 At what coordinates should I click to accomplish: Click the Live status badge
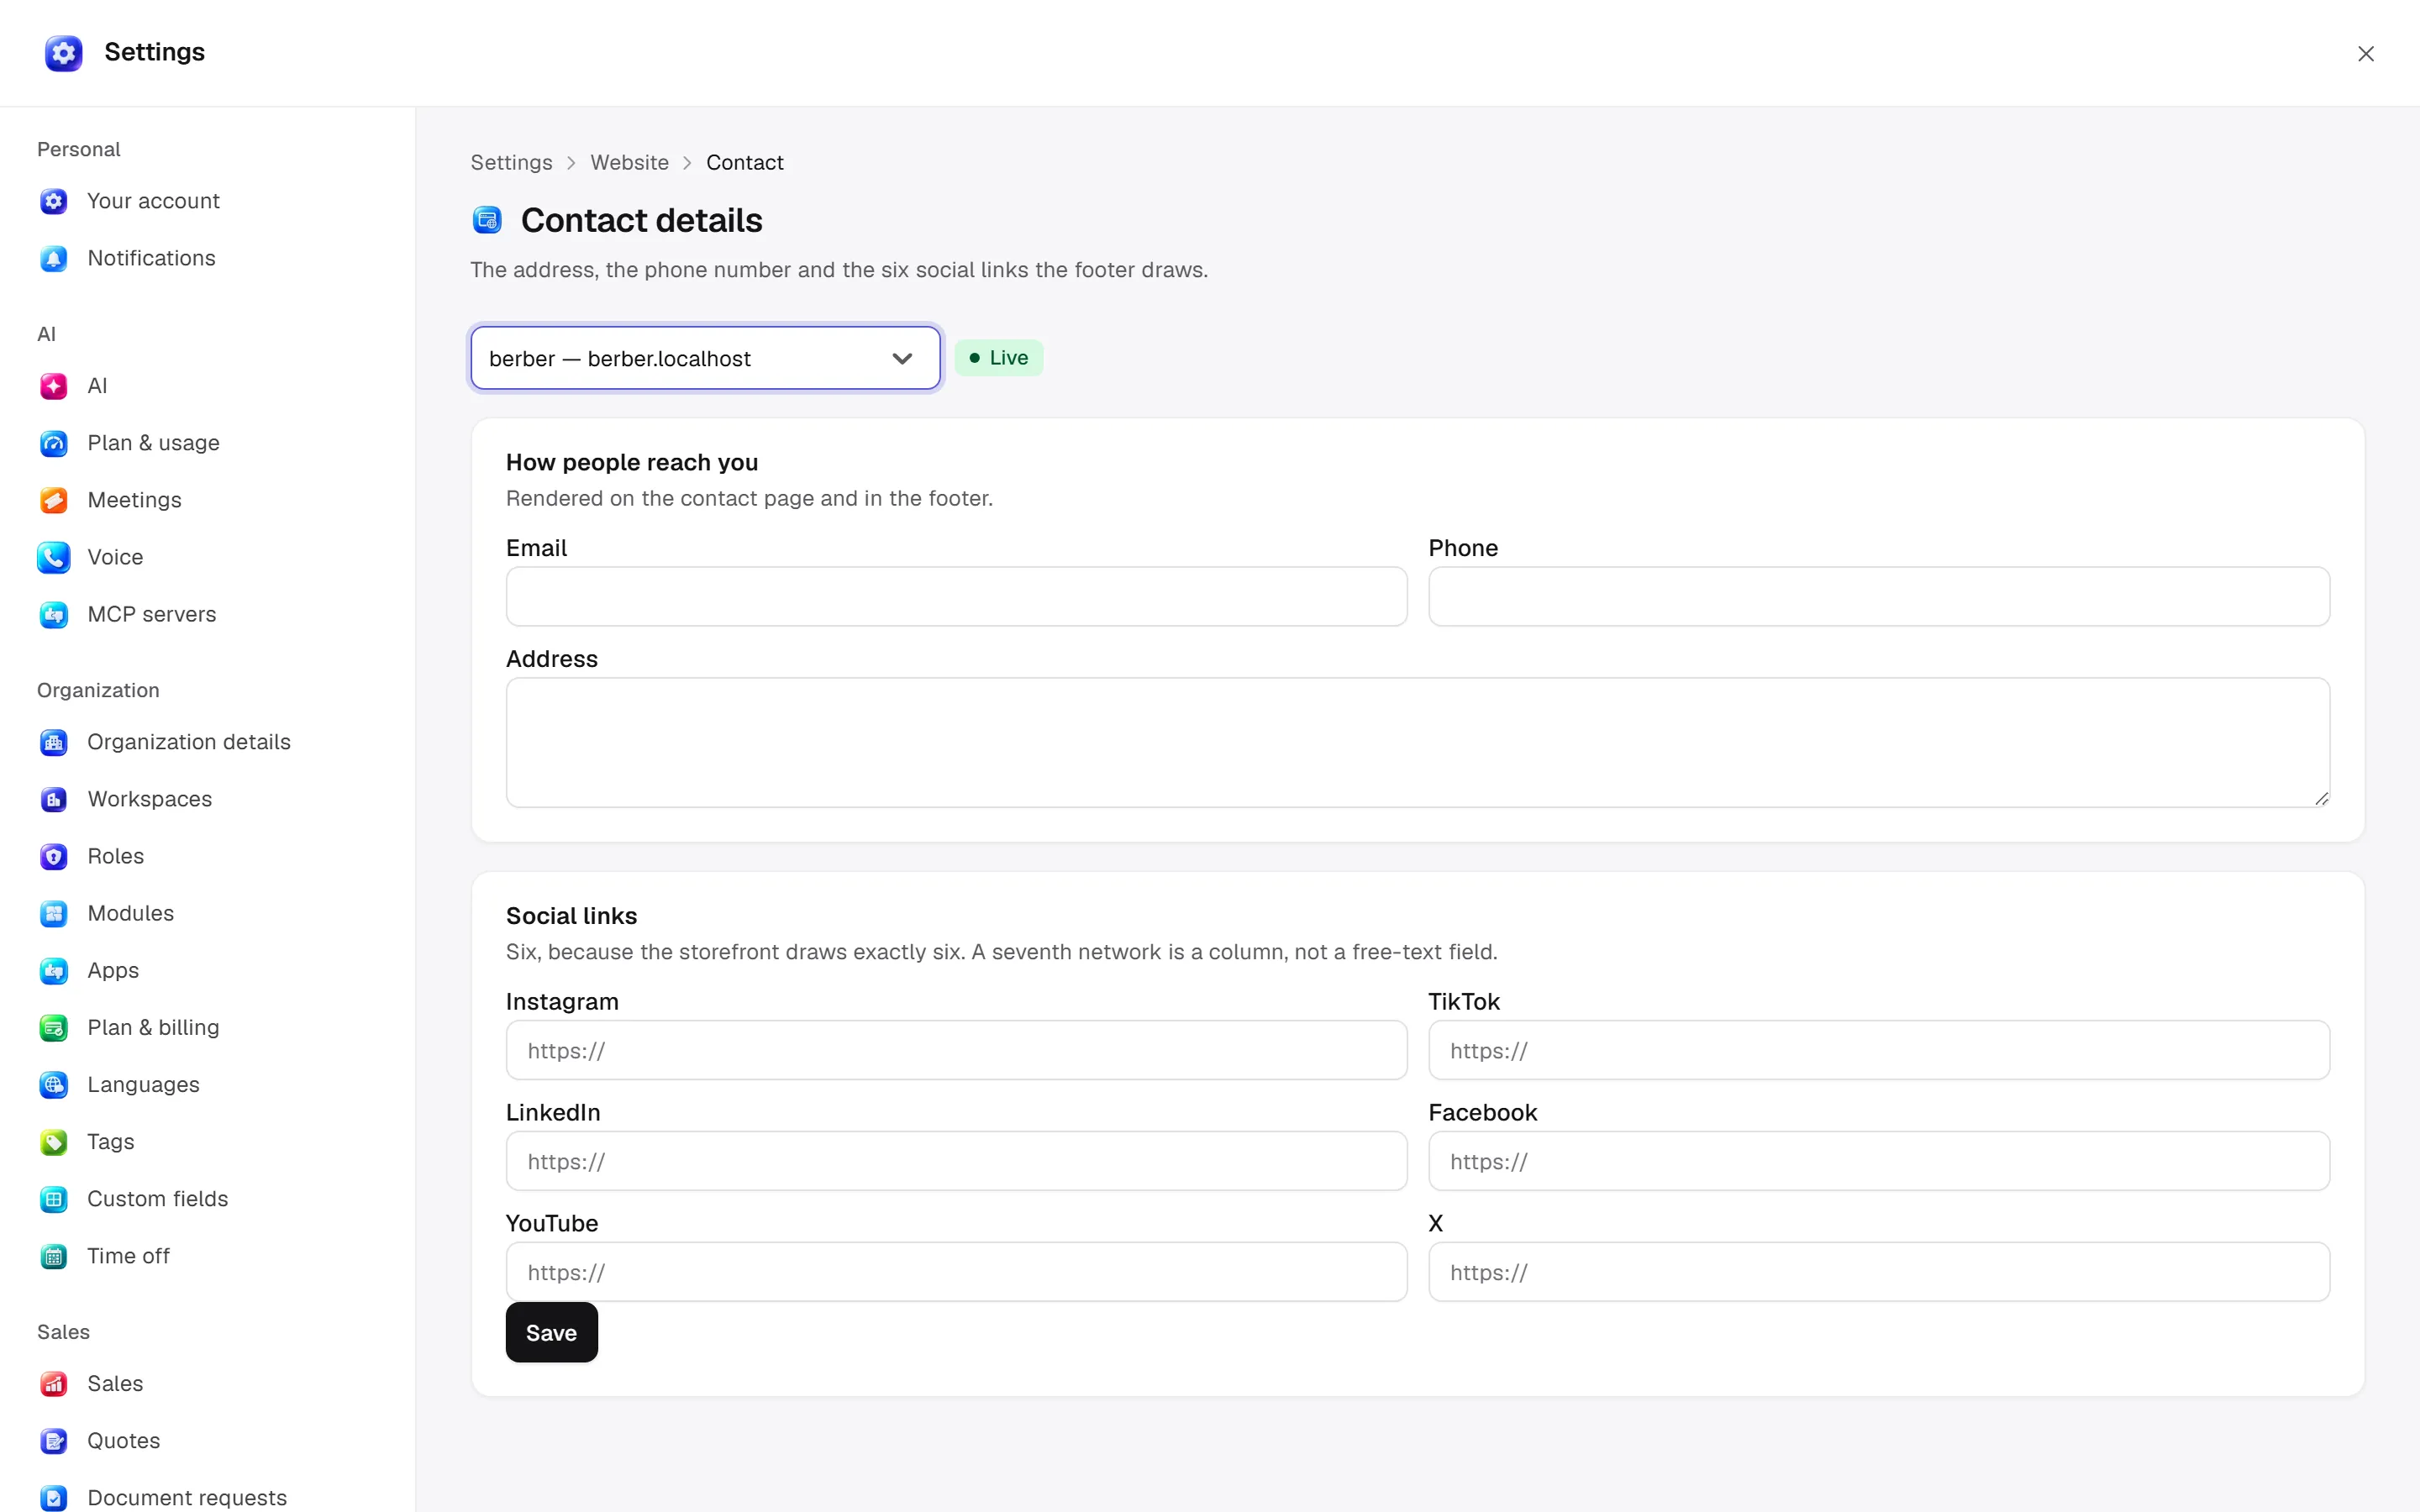coord(998,358)
